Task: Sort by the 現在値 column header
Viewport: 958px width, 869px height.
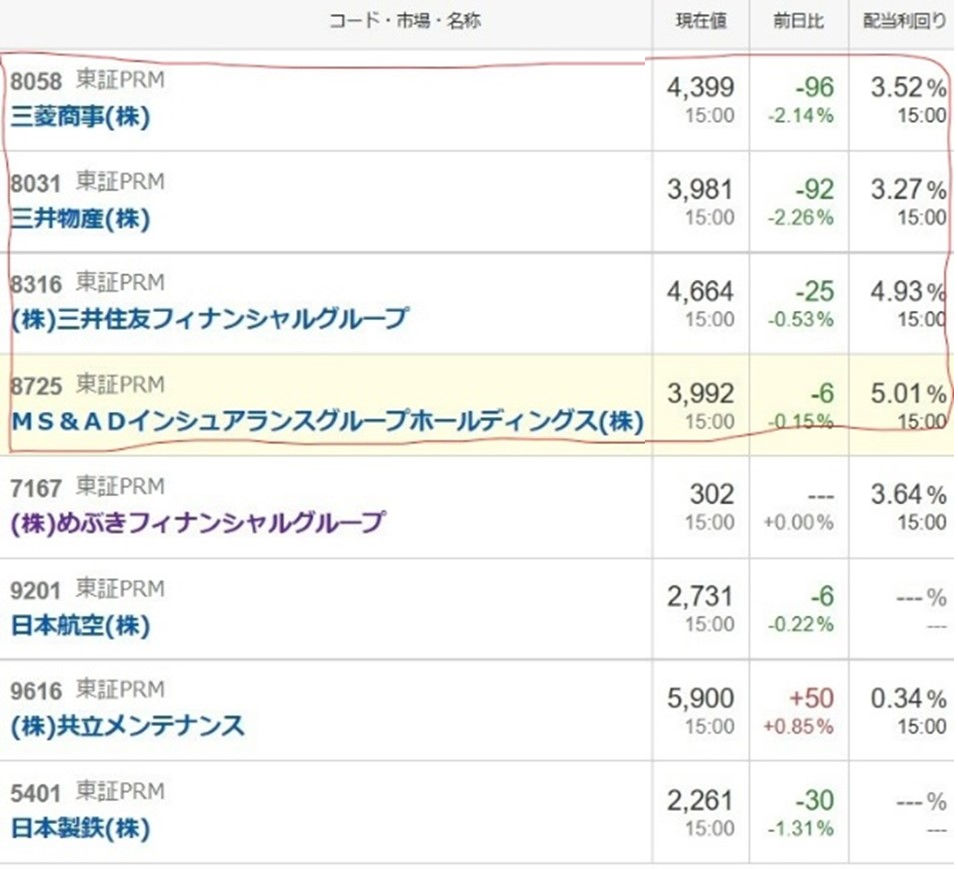Action: [701, 22]
